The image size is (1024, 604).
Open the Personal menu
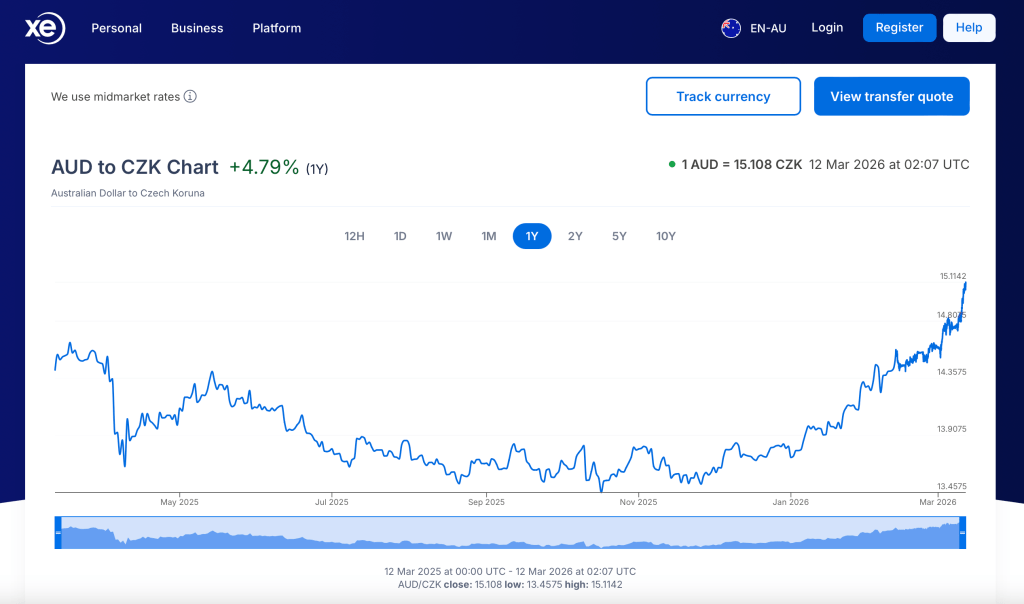click(116, 28)
